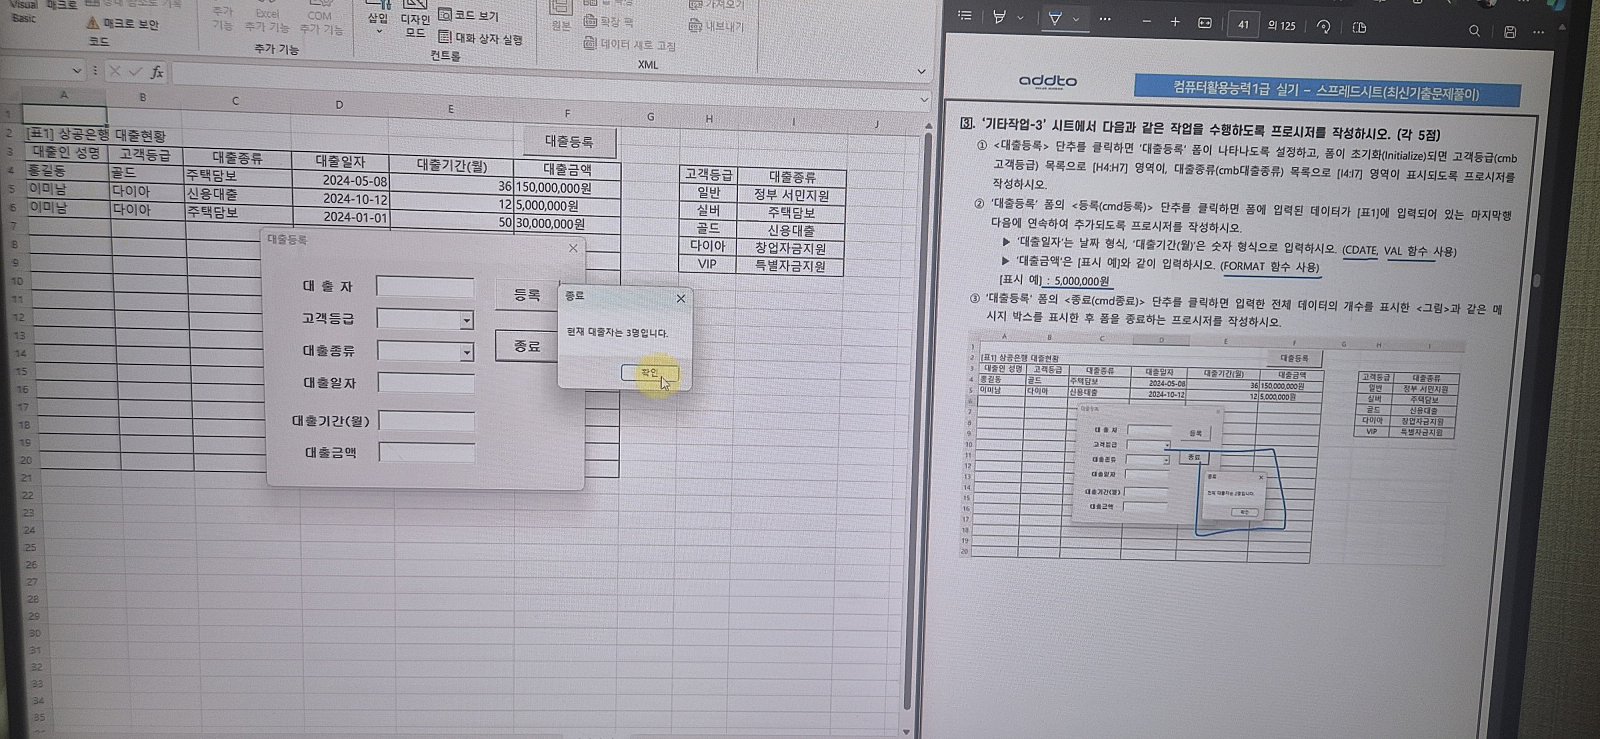Select the cell showing 150,000,000원
Screen dimensions: 1600x739
tap(567, 187)
